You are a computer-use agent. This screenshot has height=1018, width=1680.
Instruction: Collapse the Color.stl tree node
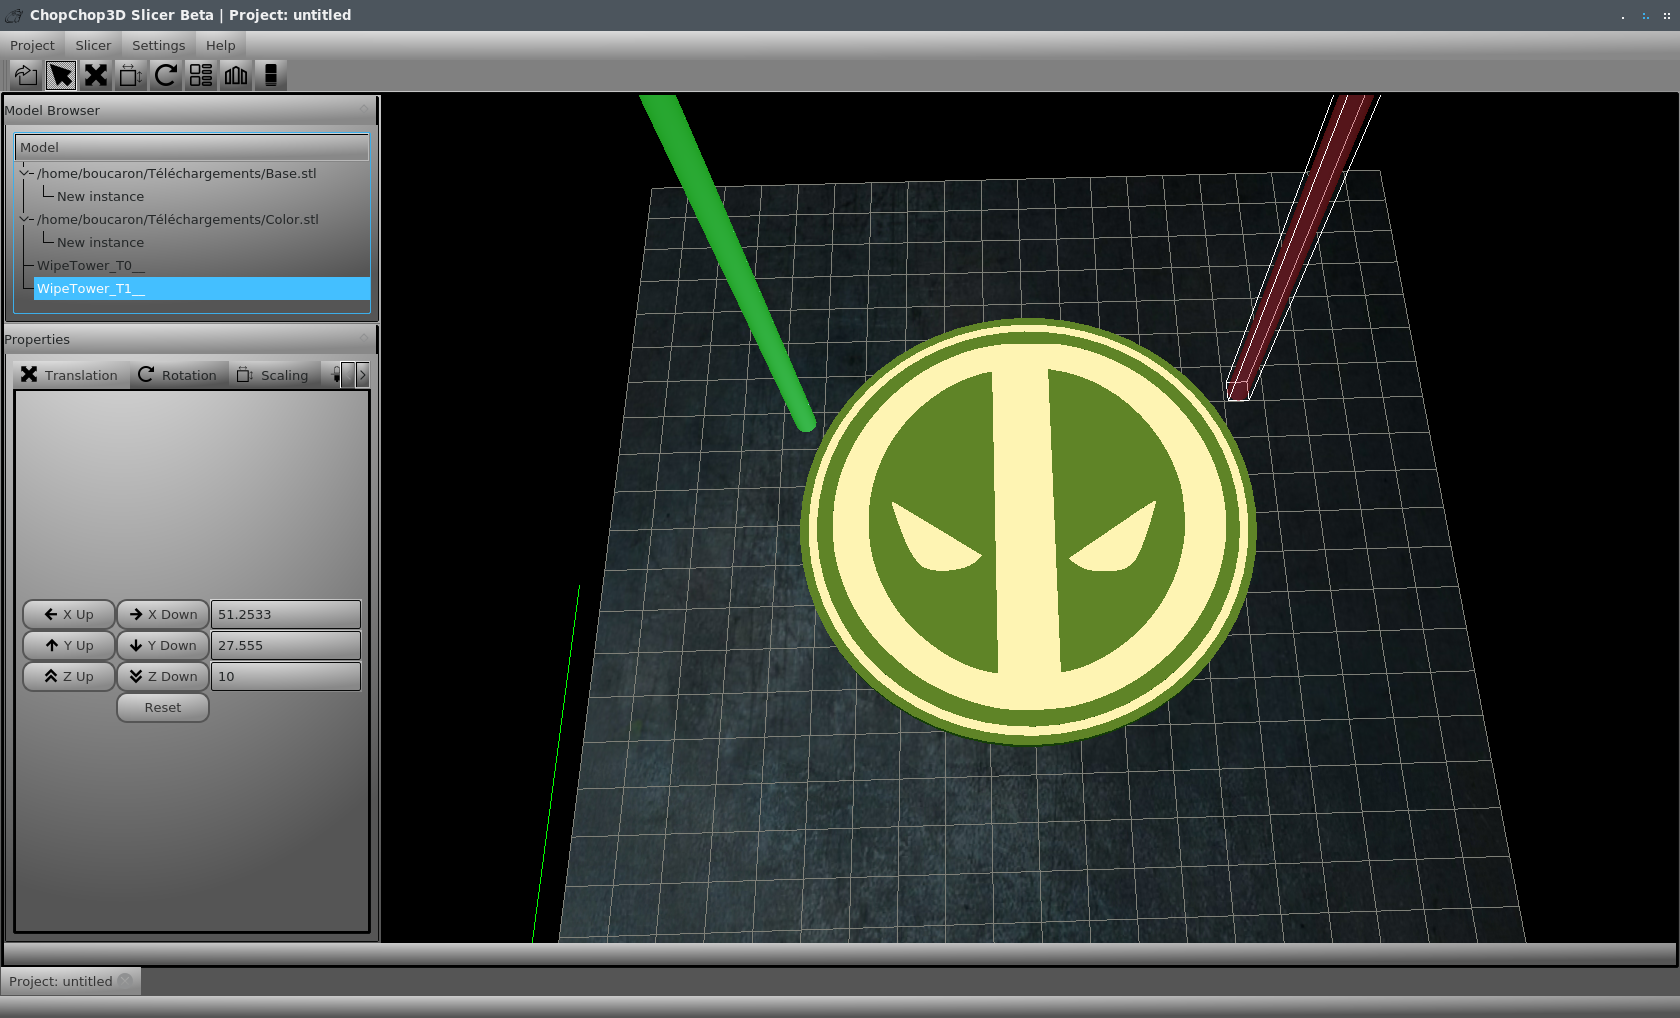(x=25, y=219)
